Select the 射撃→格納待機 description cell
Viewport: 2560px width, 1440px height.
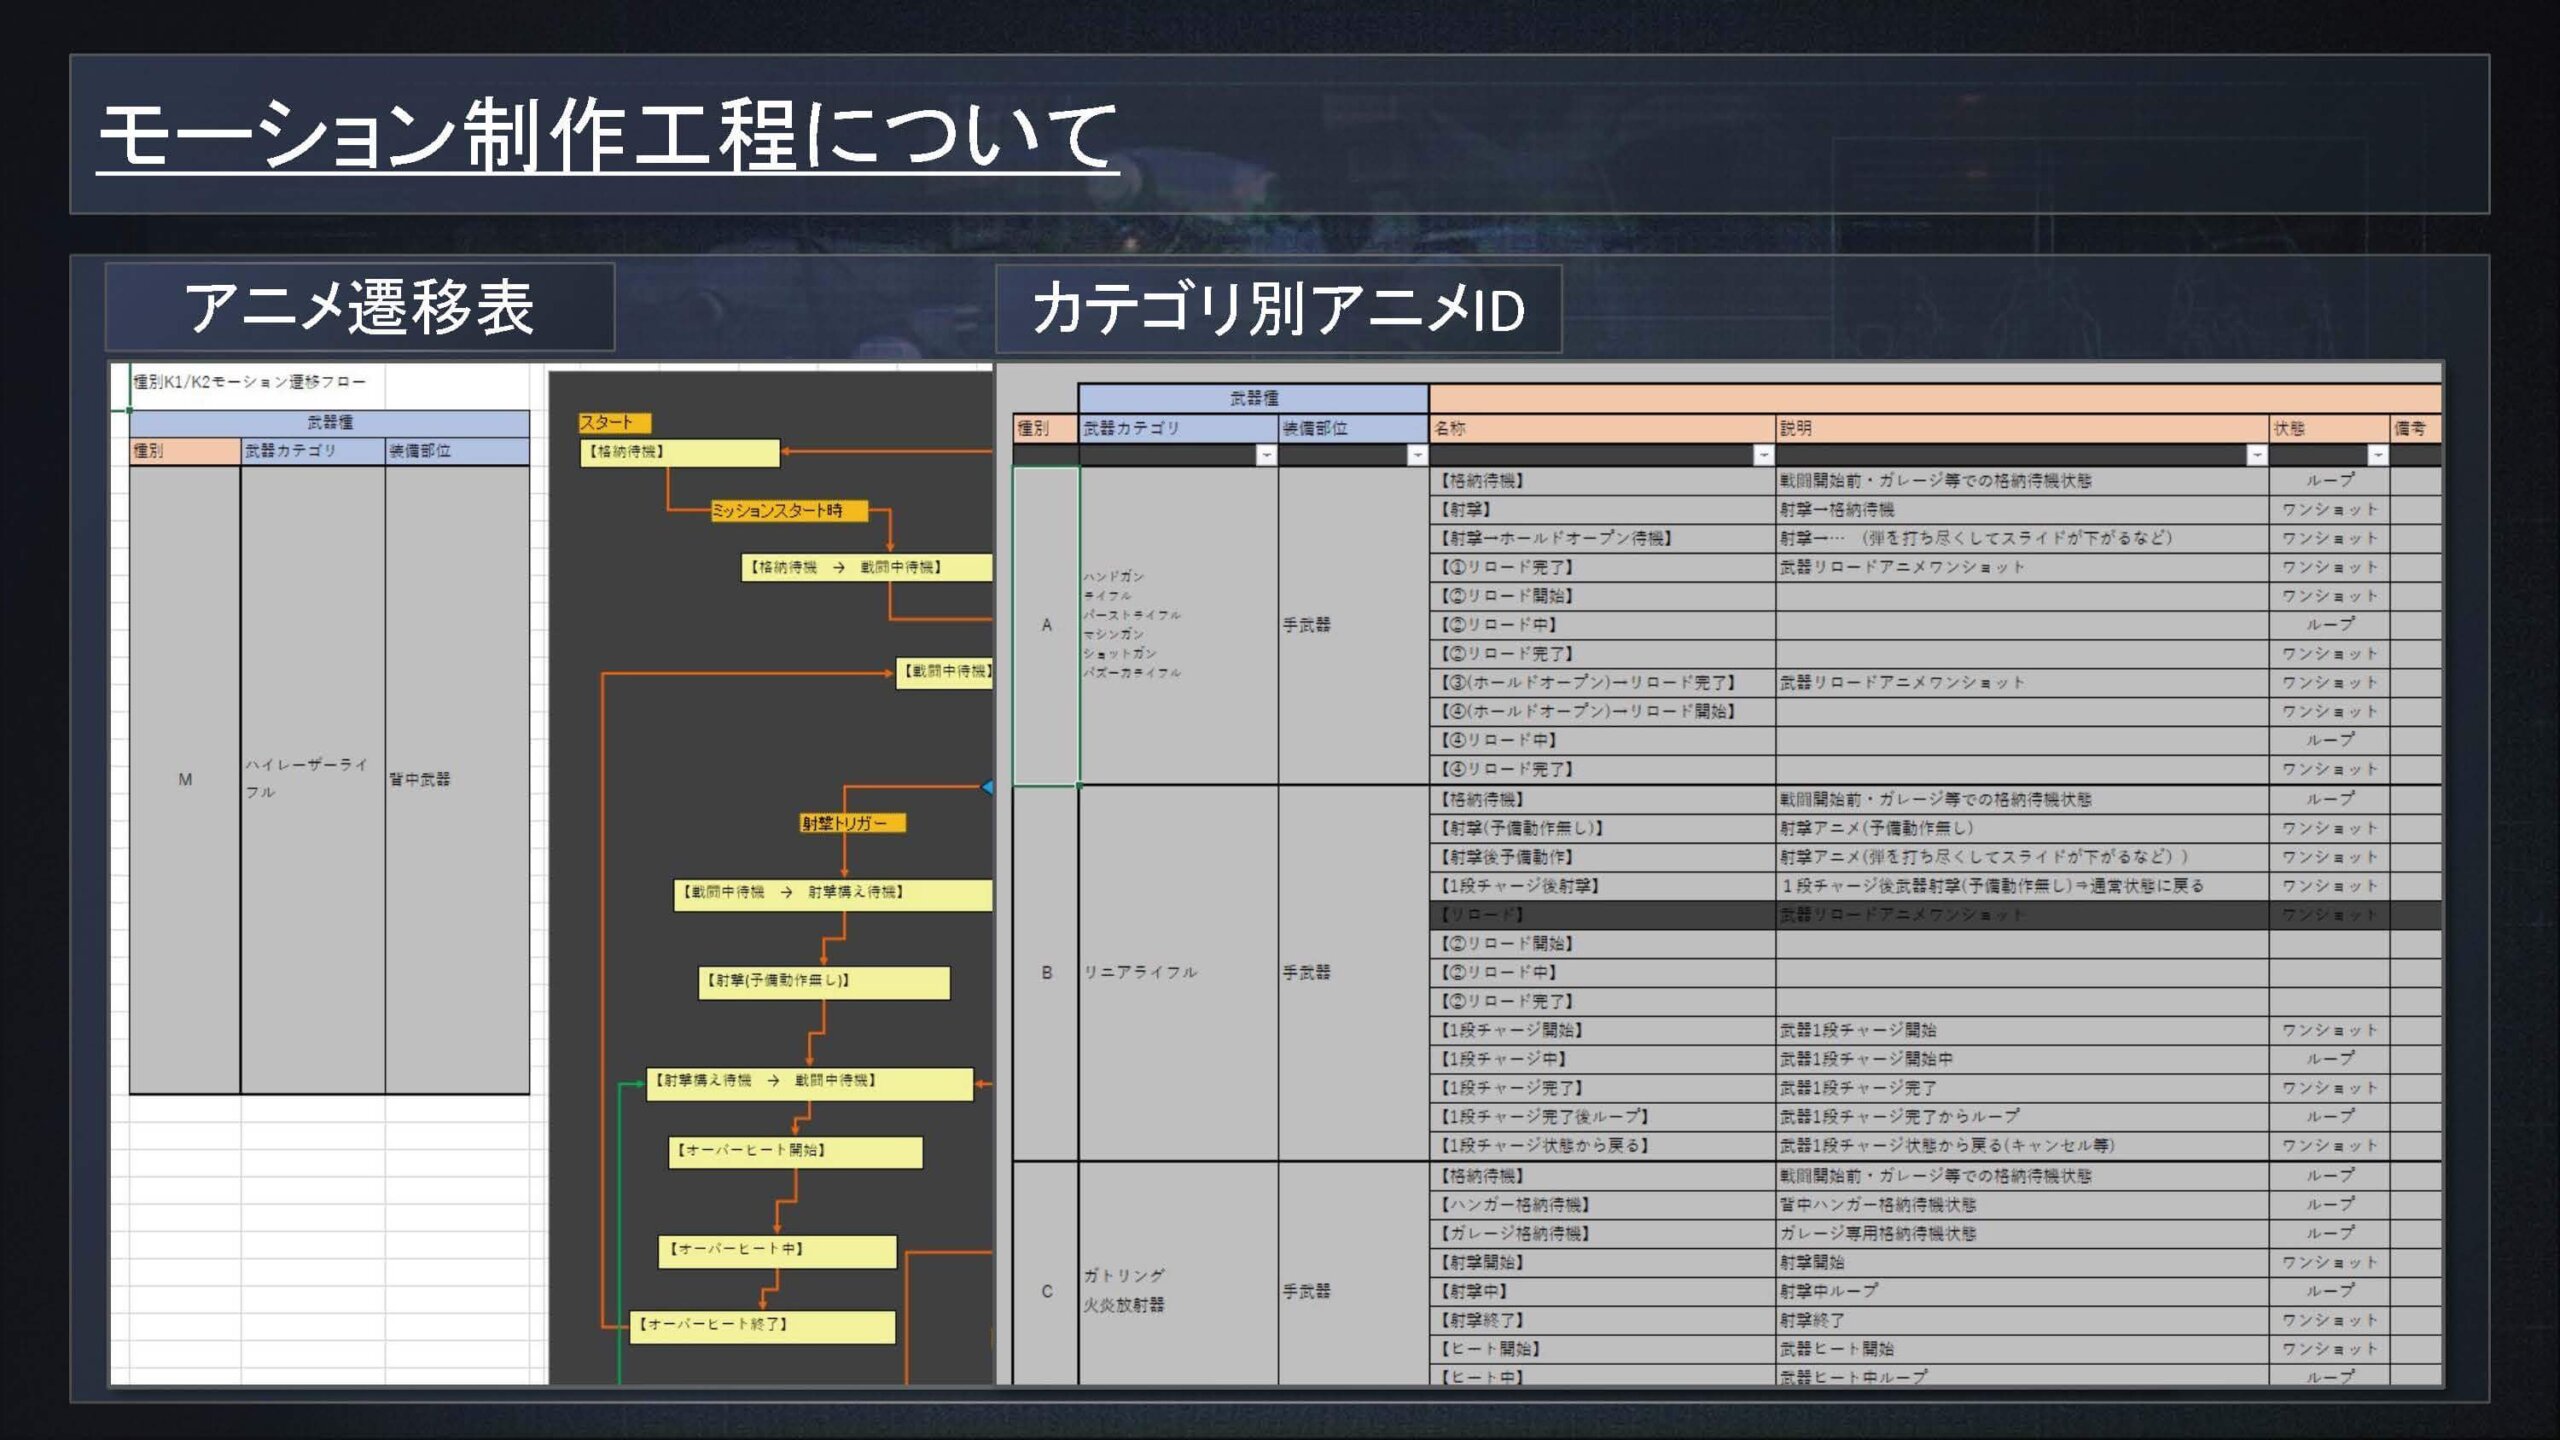[2022, 510]
